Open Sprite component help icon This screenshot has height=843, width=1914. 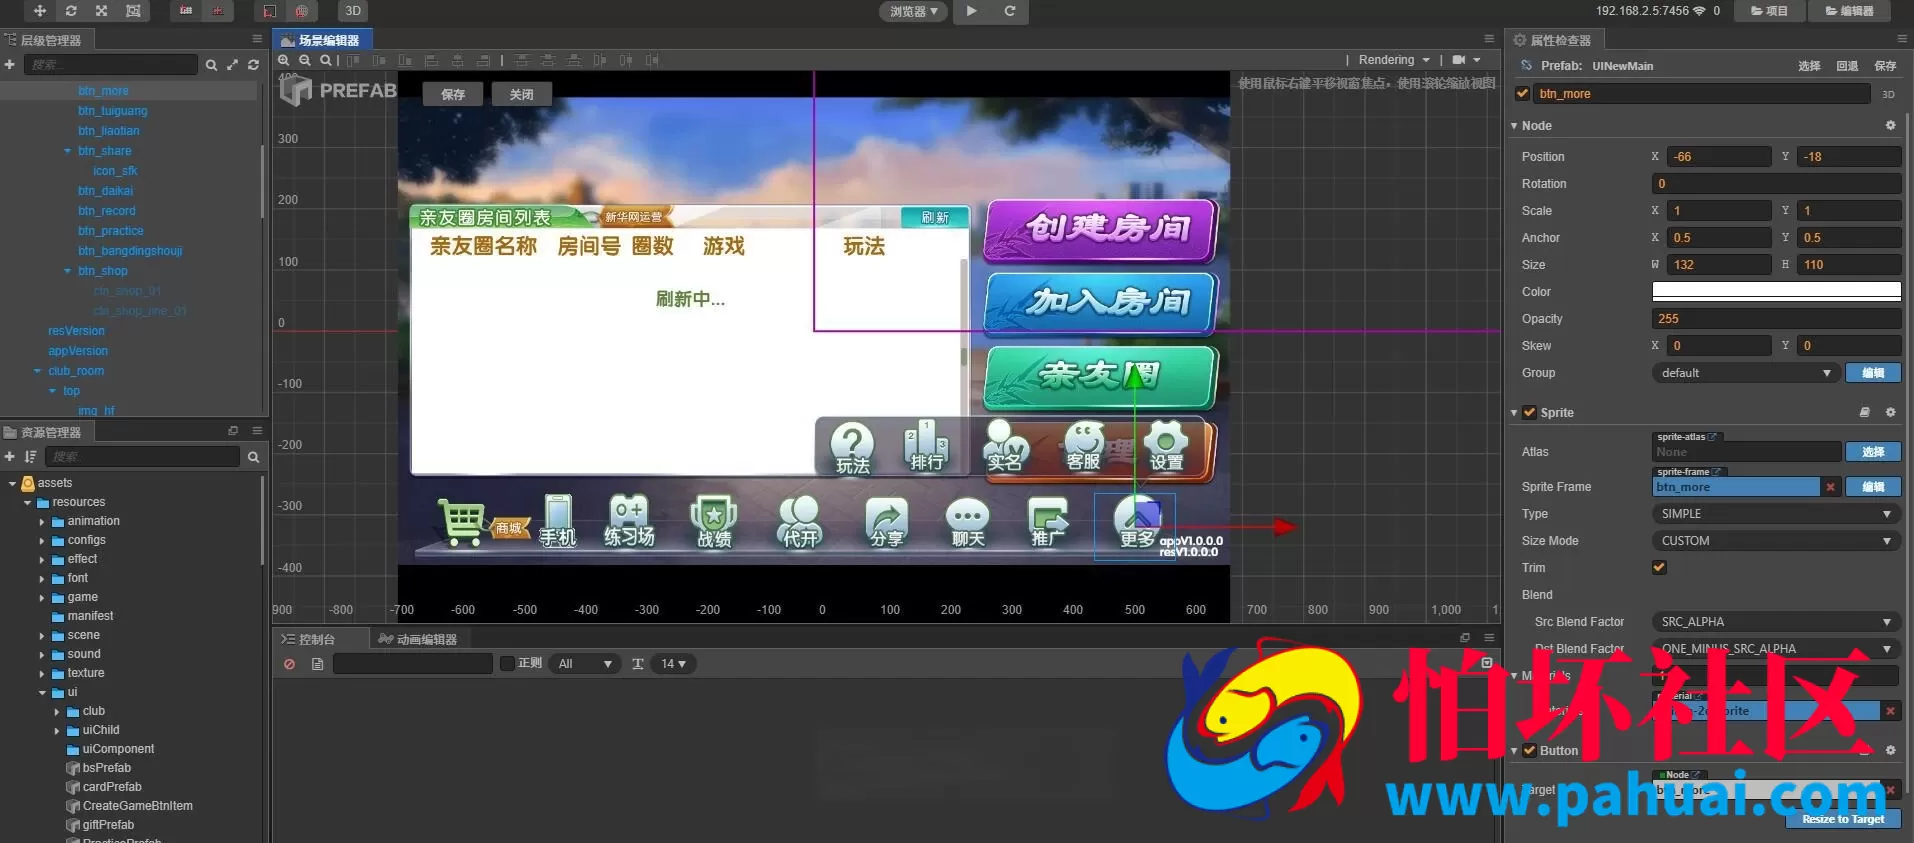click(x=1864, y=412)
